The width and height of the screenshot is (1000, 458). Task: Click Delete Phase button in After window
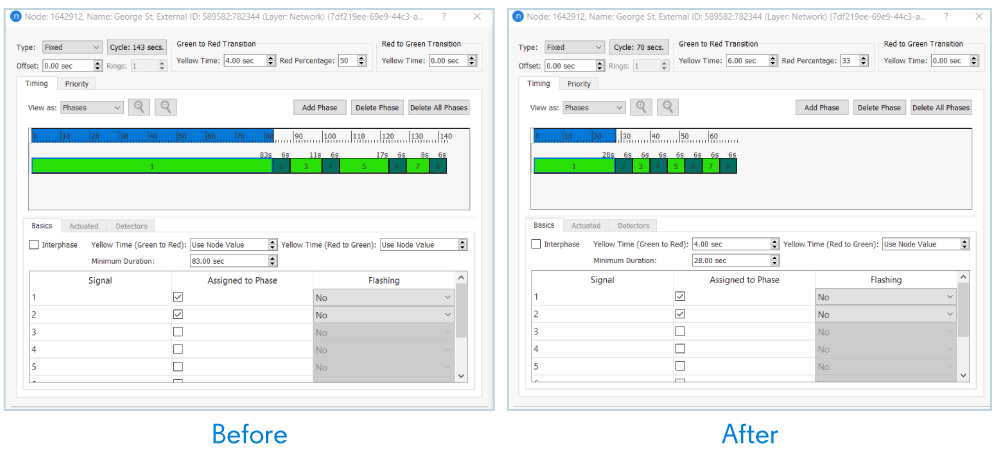pyautogui.click(x=879, y=108)
